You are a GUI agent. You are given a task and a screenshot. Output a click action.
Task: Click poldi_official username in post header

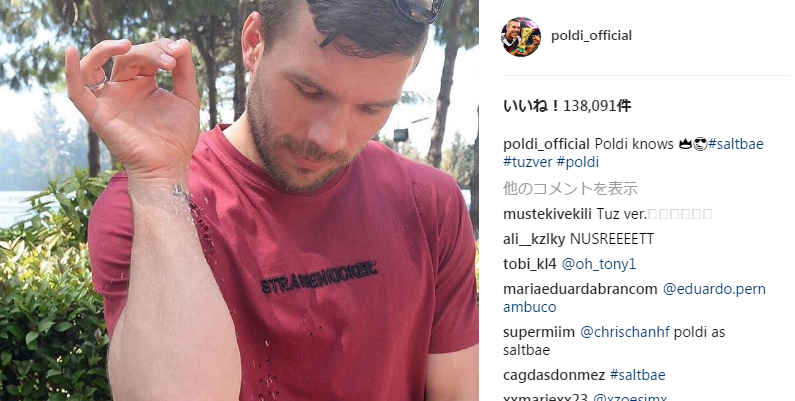click(591, 36)
